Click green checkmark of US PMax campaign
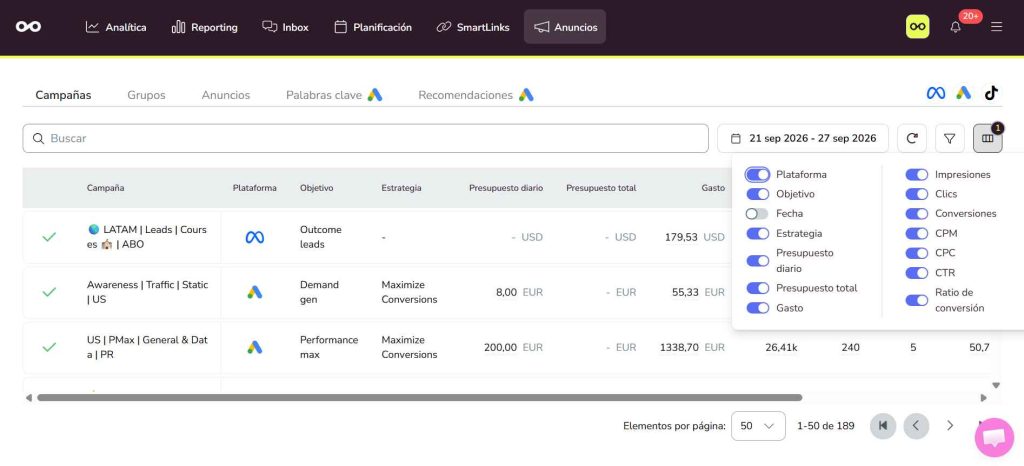Screen dimensions: 1024x466 49,347
